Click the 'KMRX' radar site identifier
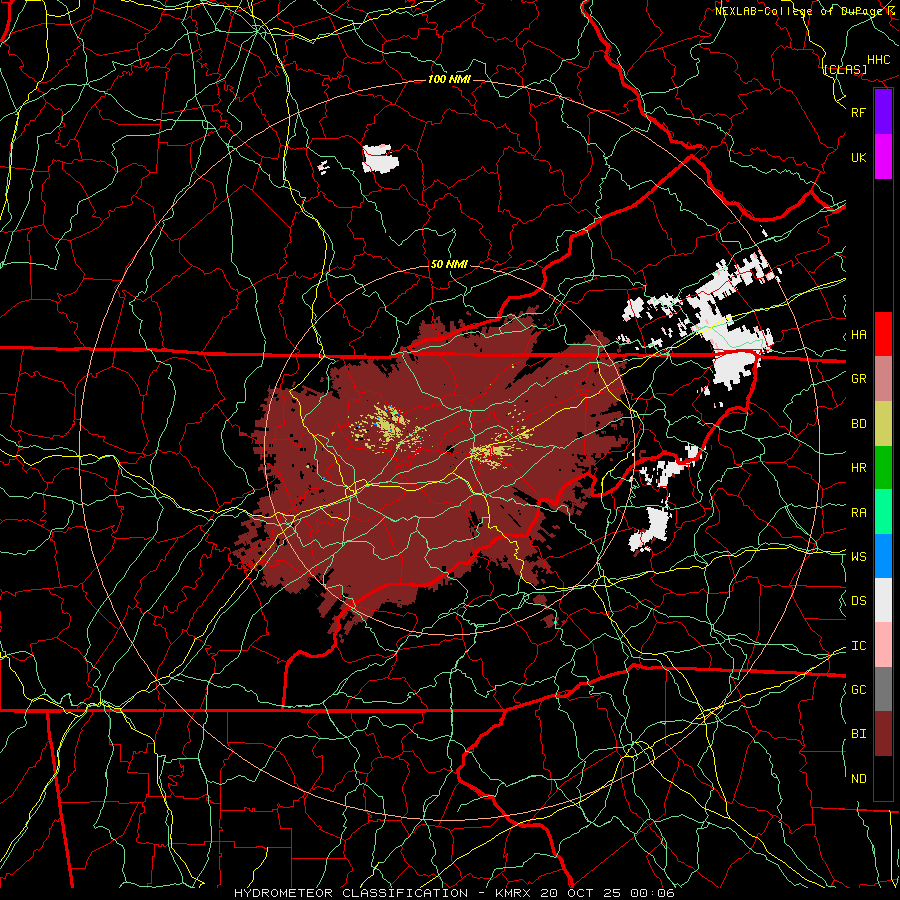The image size is (900, 900). 513,893
